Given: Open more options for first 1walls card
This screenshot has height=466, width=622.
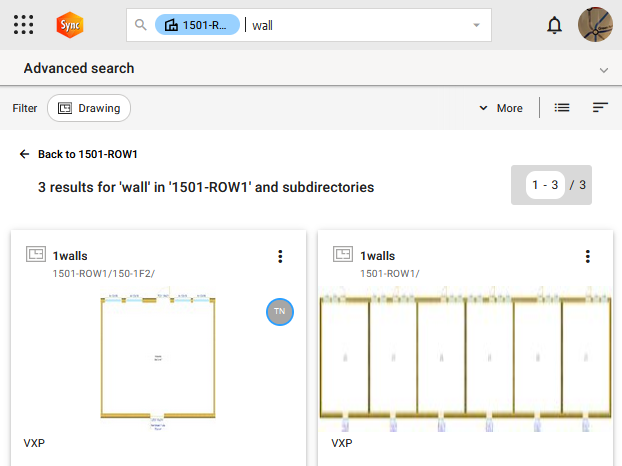Looking at the screenshot, I should click(280, 257).
